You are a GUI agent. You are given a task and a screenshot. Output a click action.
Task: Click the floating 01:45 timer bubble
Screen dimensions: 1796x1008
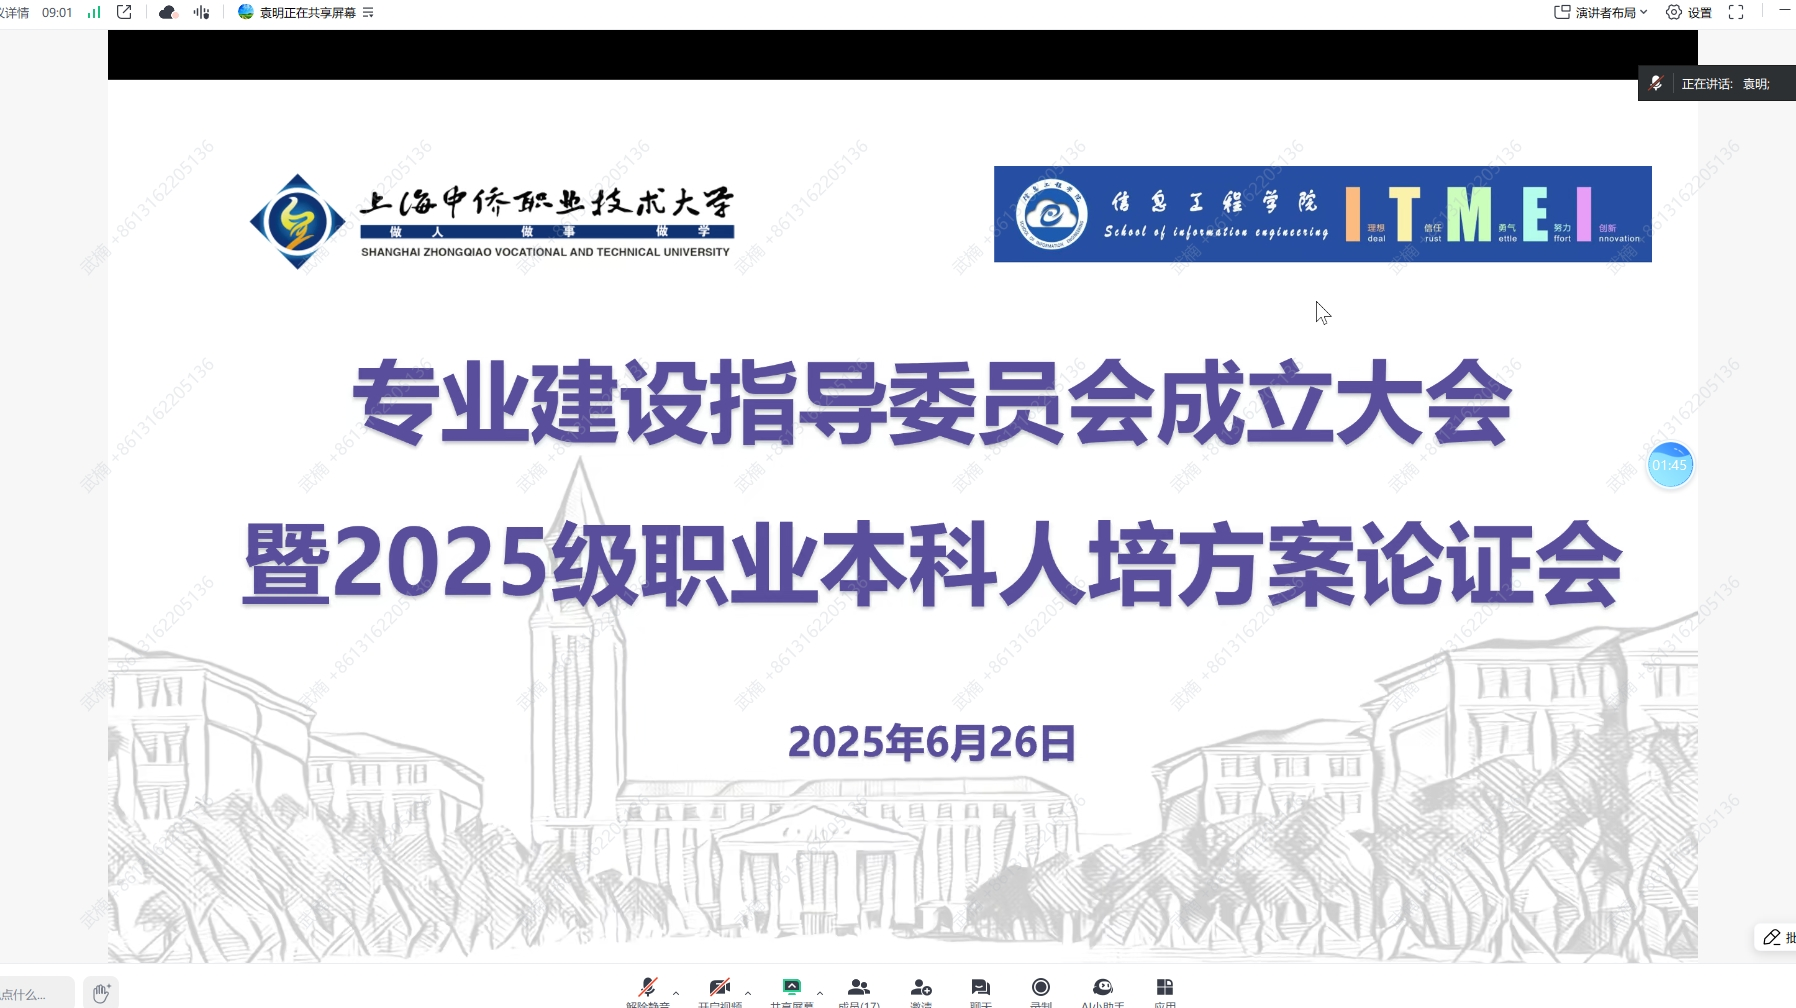click(x=1670, y=465)
